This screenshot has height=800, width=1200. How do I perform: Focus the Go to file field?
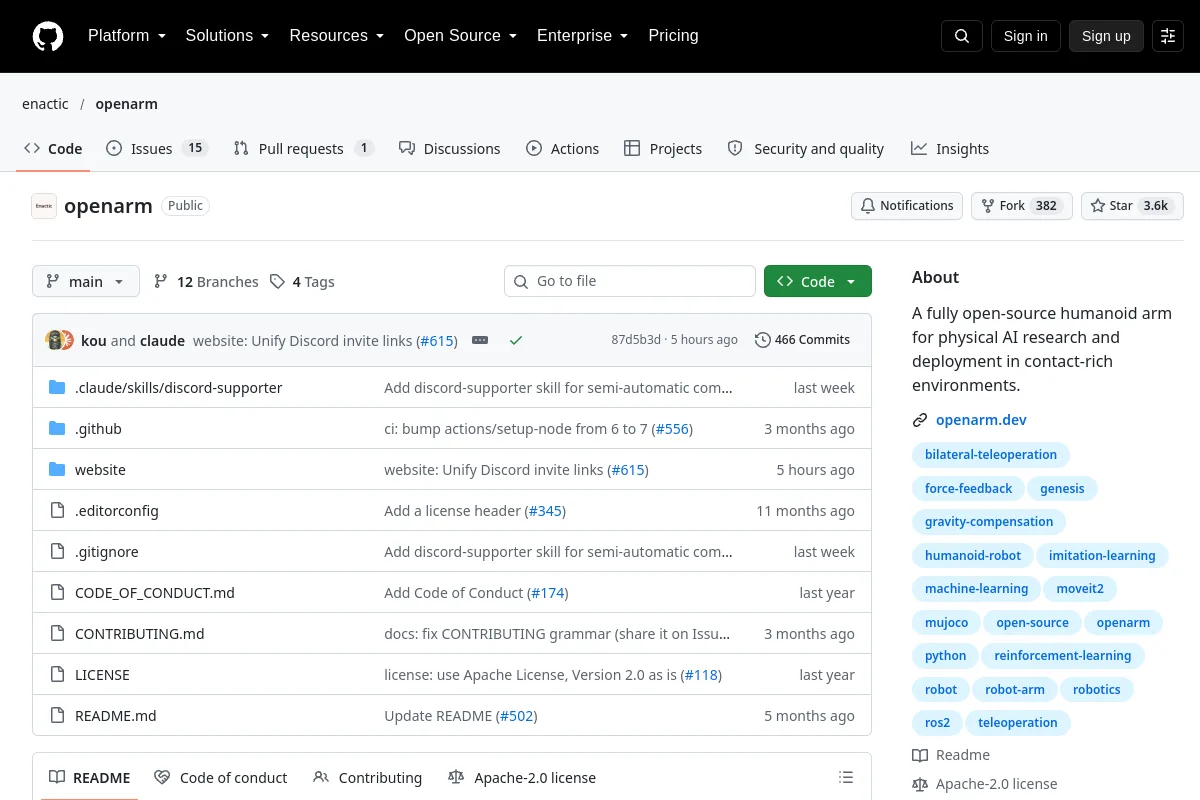[630, 281]
